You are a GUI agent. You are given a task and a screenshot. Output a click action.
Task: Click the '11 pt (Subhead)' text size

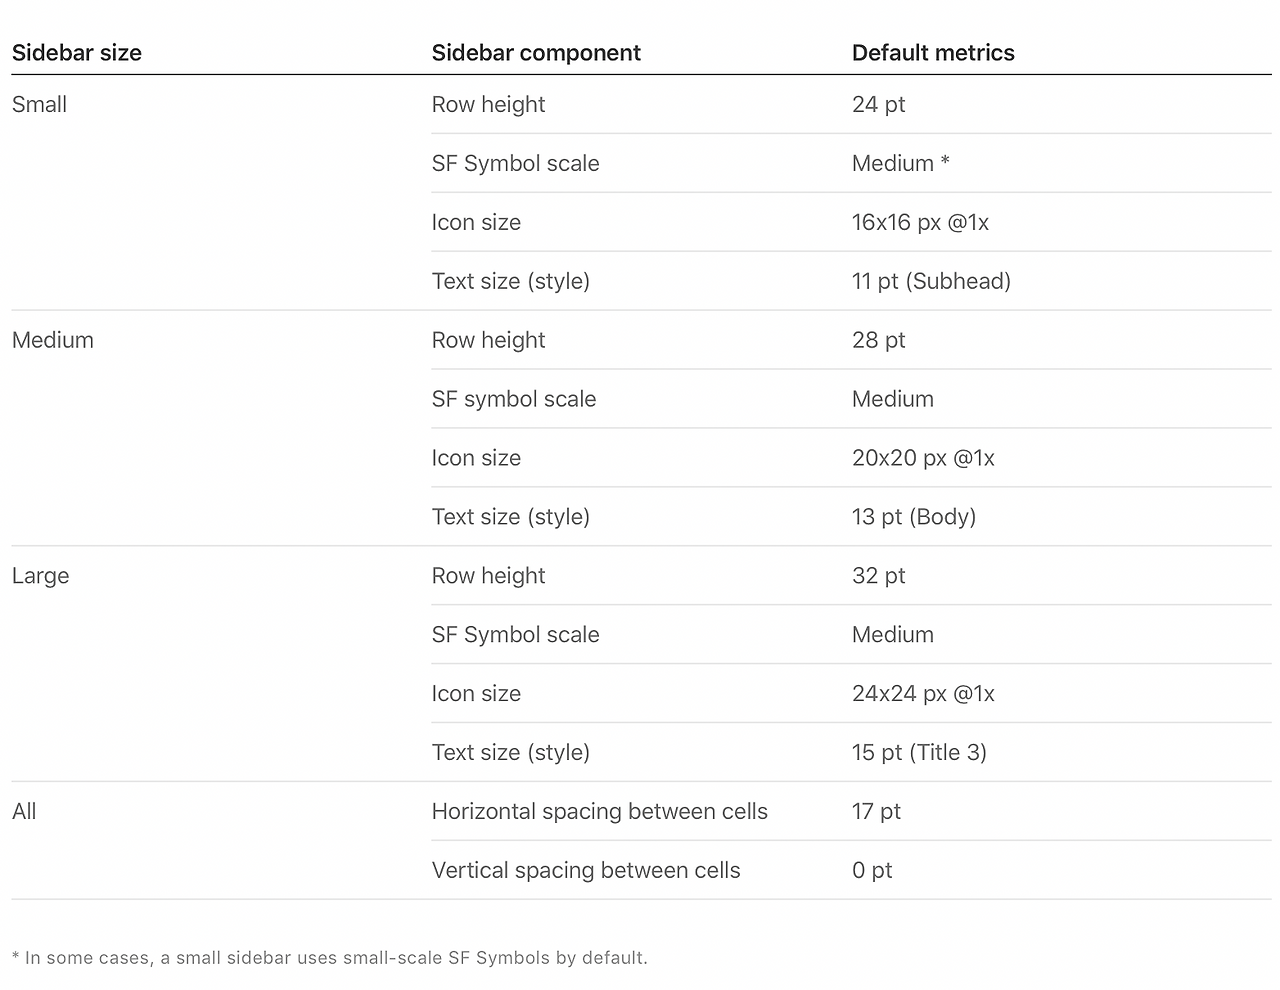pyautogui.click(x=932, y=281)
